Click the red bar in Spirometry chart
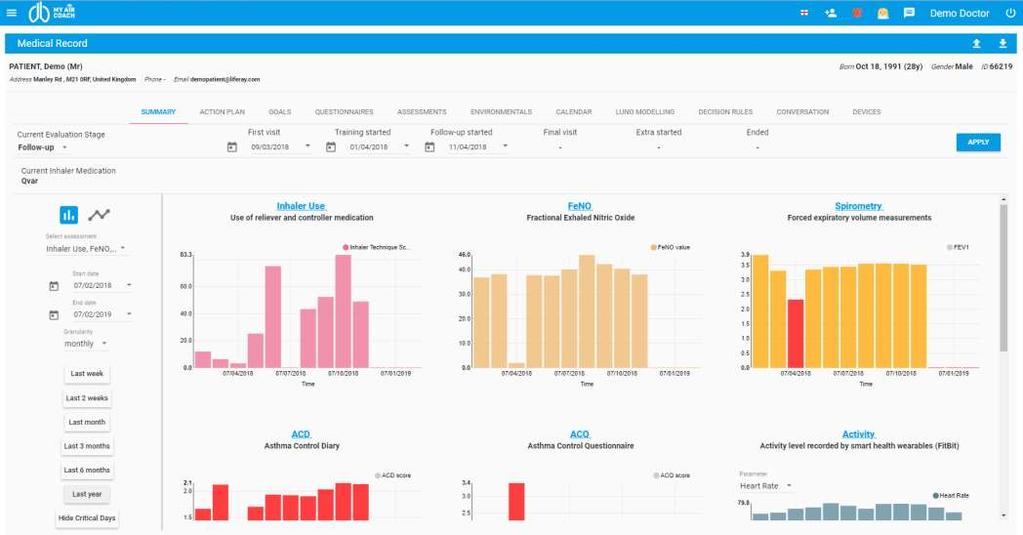This screenshot has width=1023, height=535. click(x=795, y=333)
